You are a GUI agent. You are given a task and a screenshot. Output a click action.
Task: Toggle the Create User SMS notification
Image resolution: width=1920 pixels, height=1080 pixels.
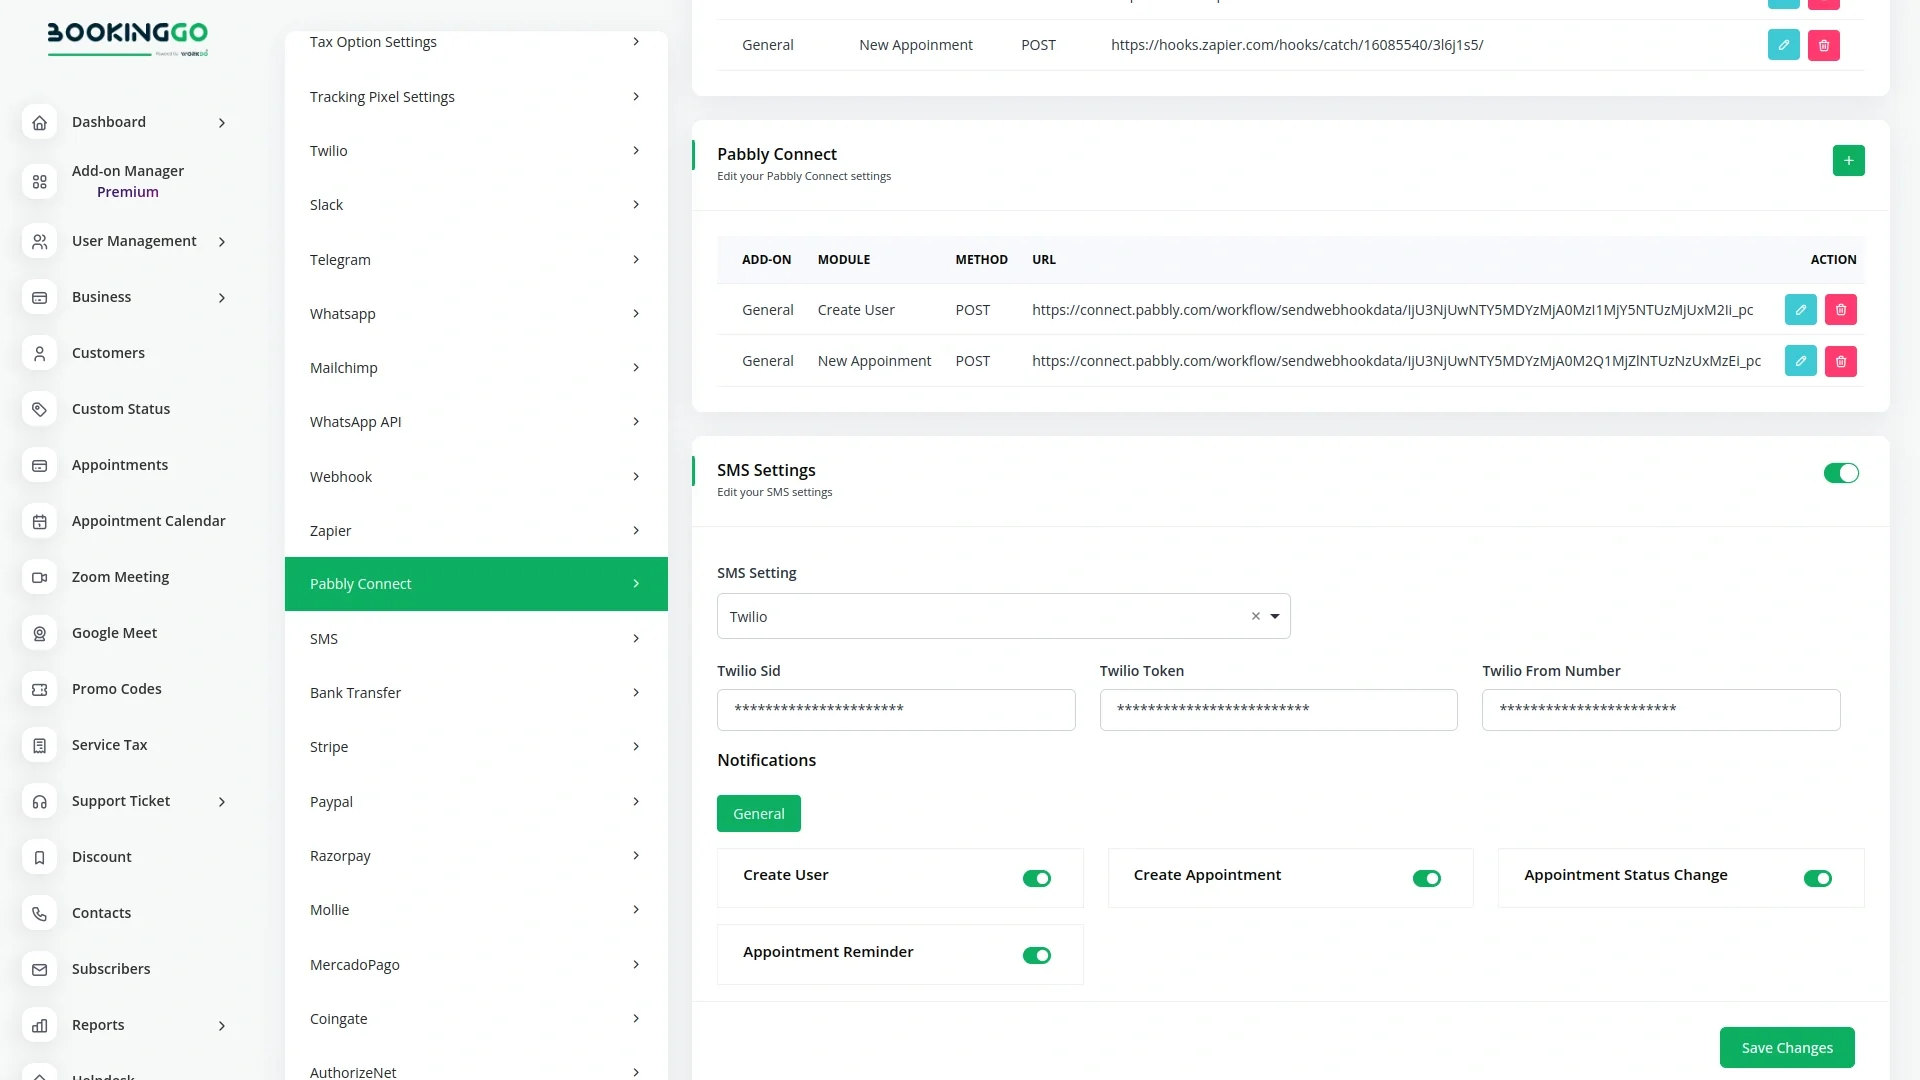pos(1036,878)
